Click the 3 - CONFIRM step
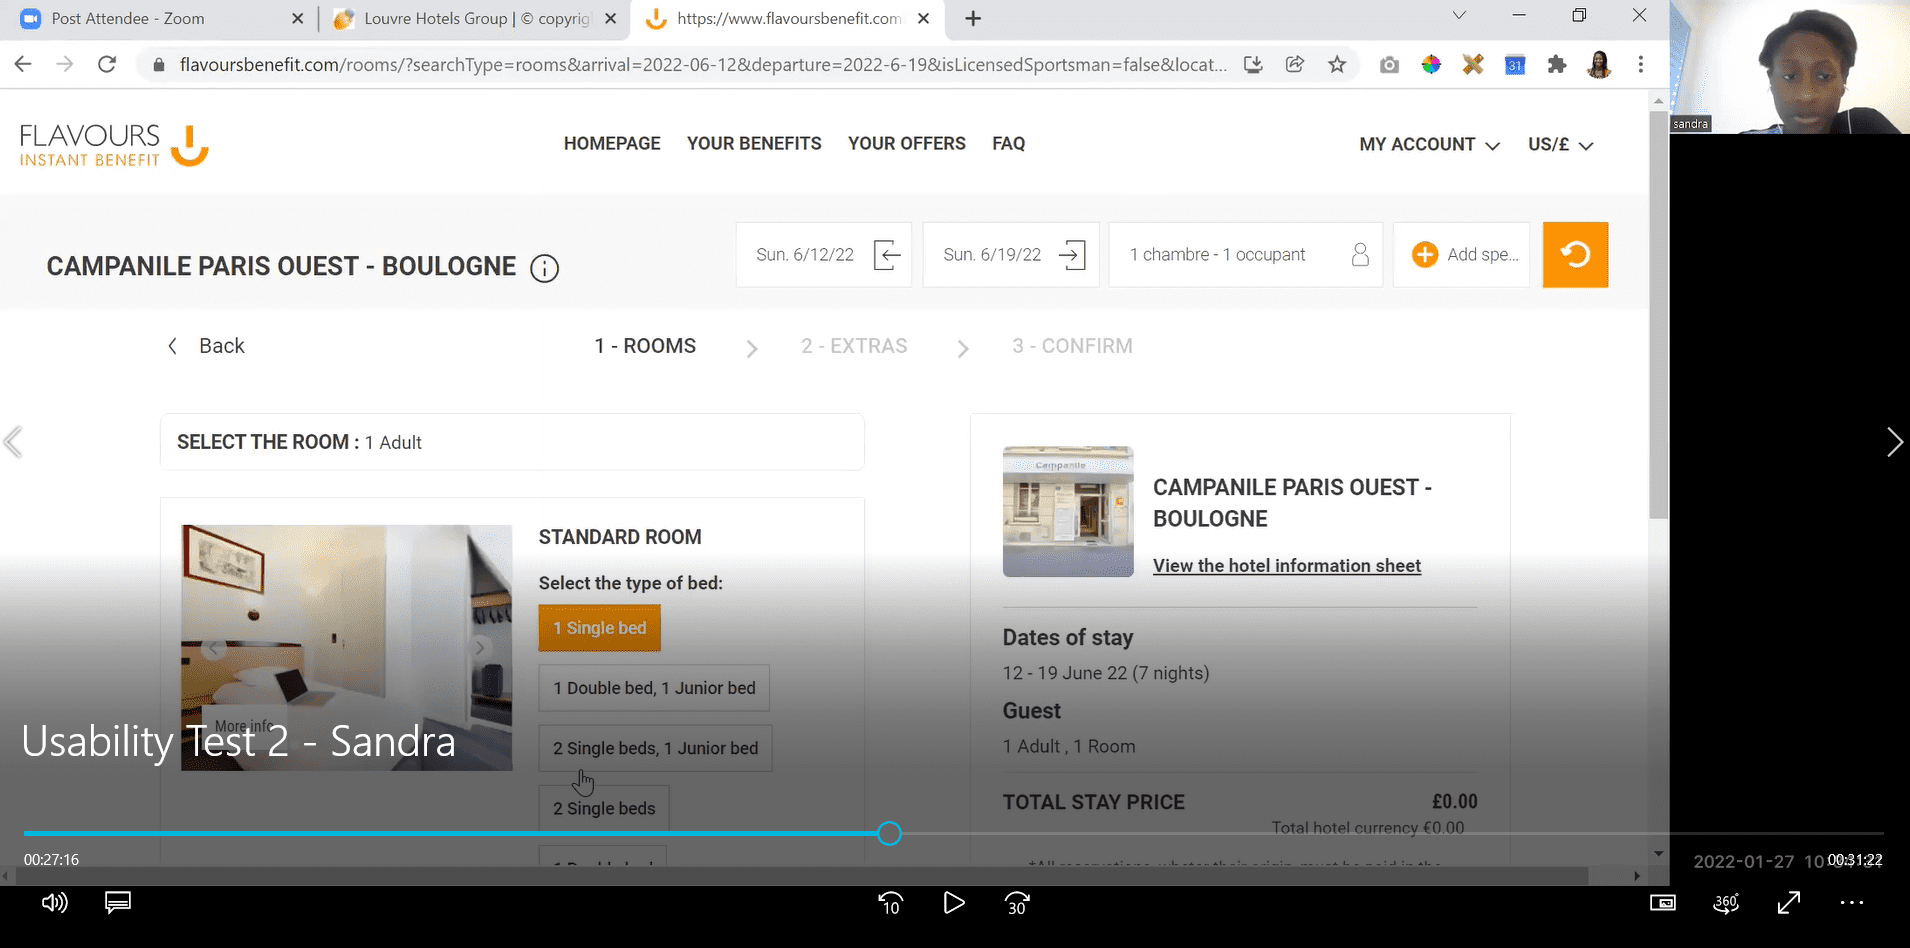This screenshot has height=948, width=1910. coord(1072,346)
